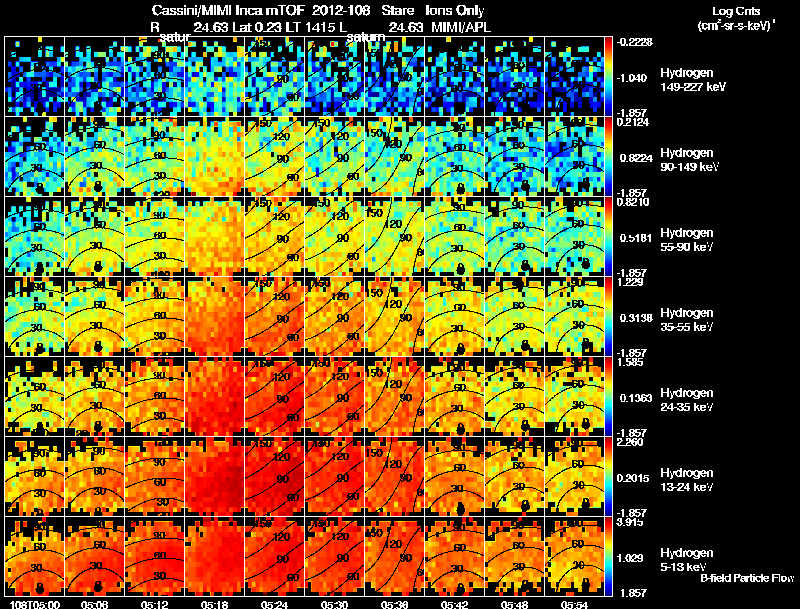Click the '108T05:00' time axis label

[35, 604]
